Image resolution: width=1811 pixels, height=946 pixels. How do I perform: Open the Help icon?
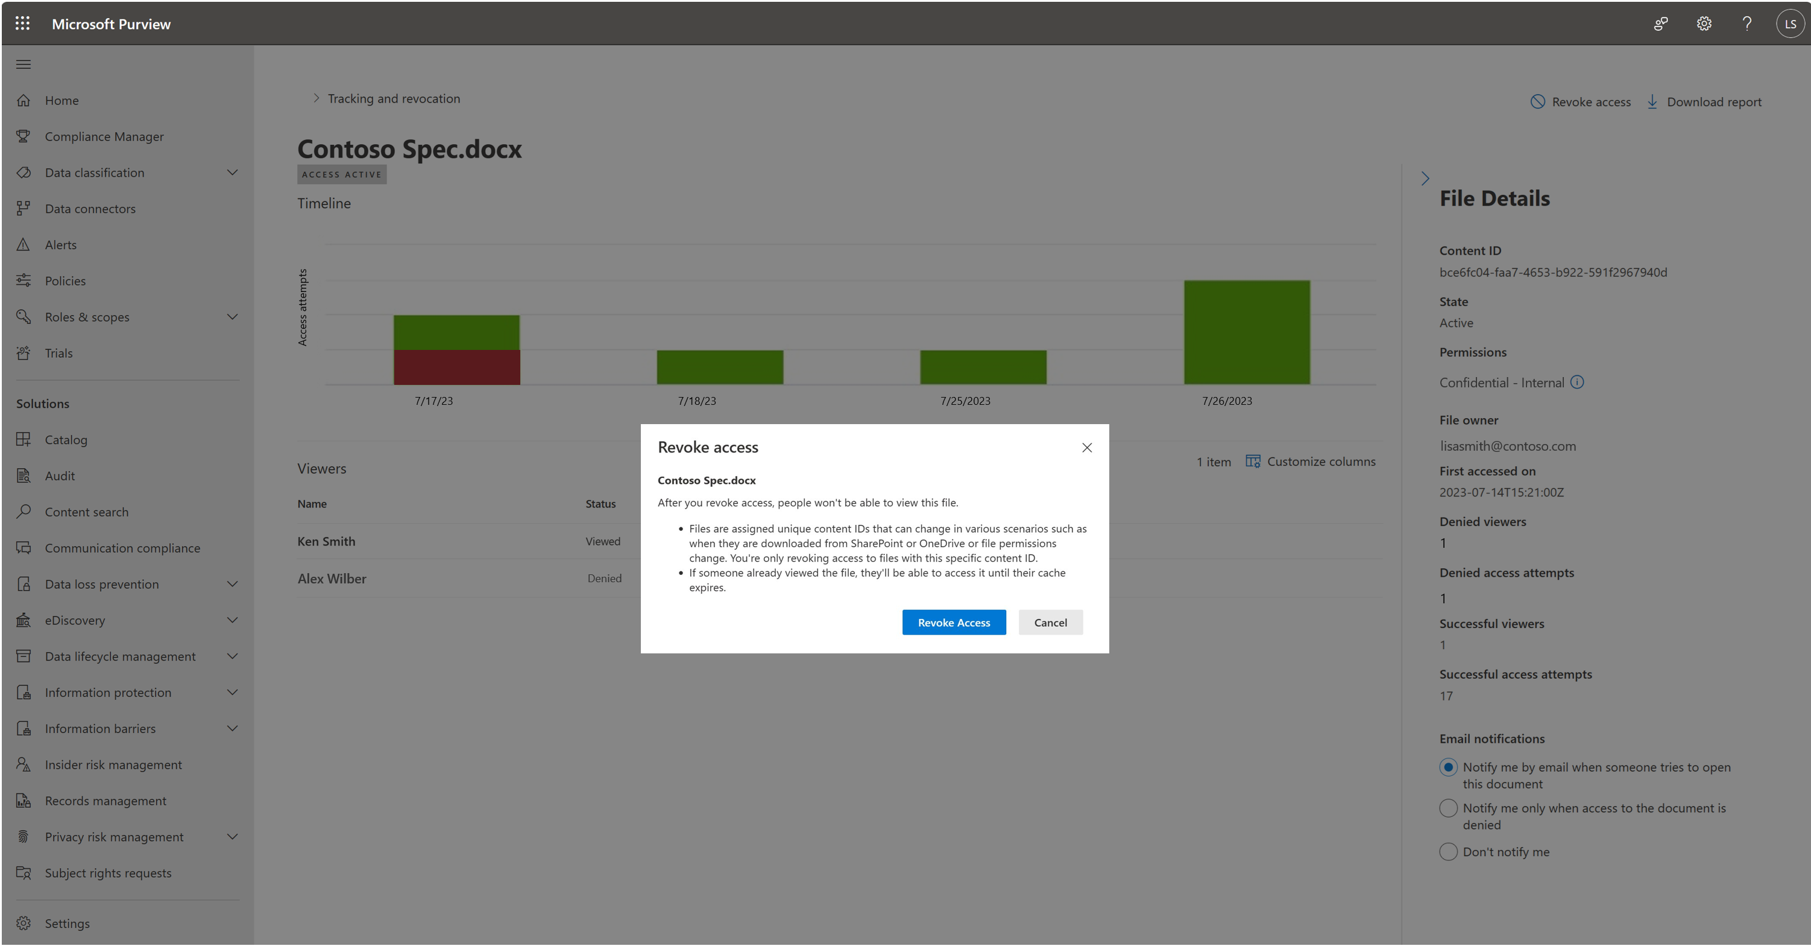click(x=1746, y=23)
